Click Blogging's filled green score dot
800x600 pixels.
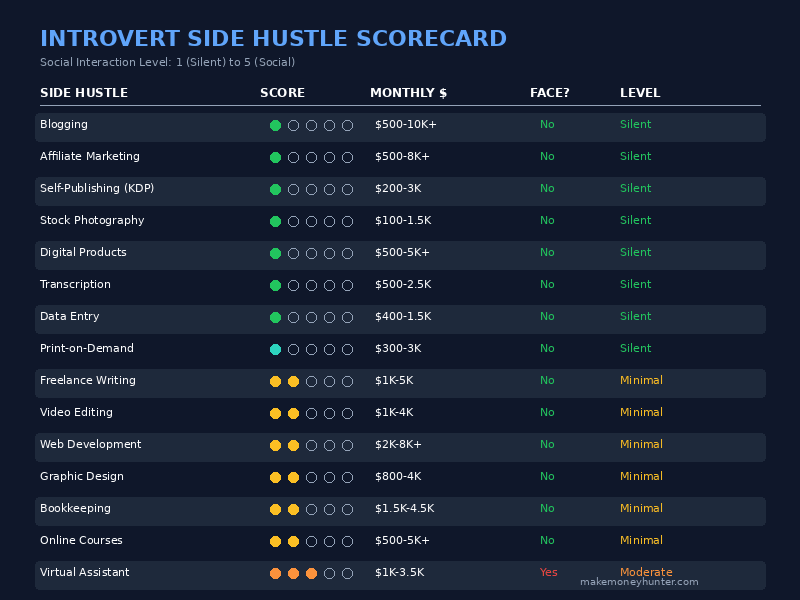tap(276, 126)
